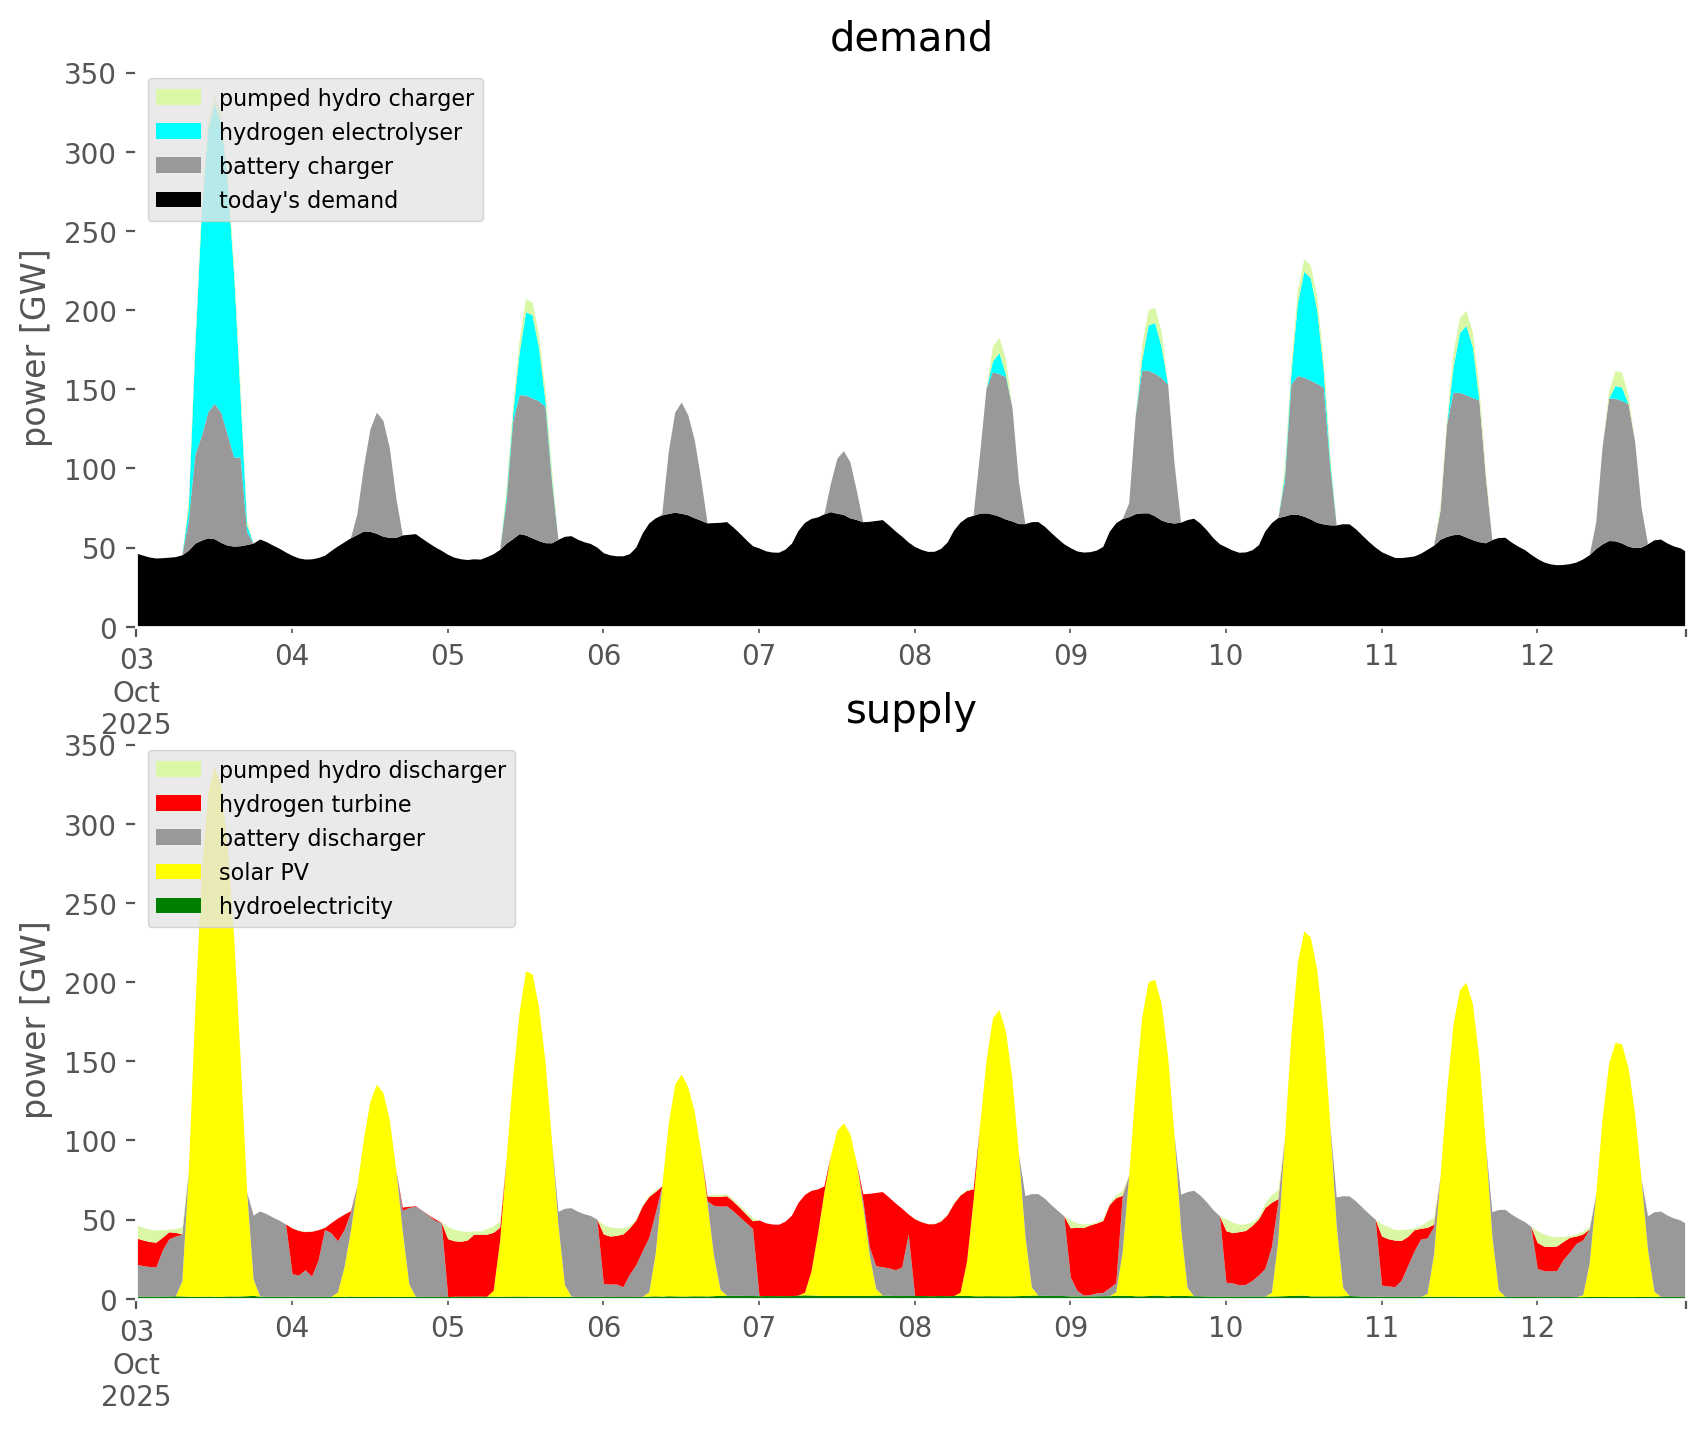The width and height of the screenshot is (1706, 1431).
Task: Click the cyan hydrogen electrolyser legend swatch
Action: click(x=179, y=132)
